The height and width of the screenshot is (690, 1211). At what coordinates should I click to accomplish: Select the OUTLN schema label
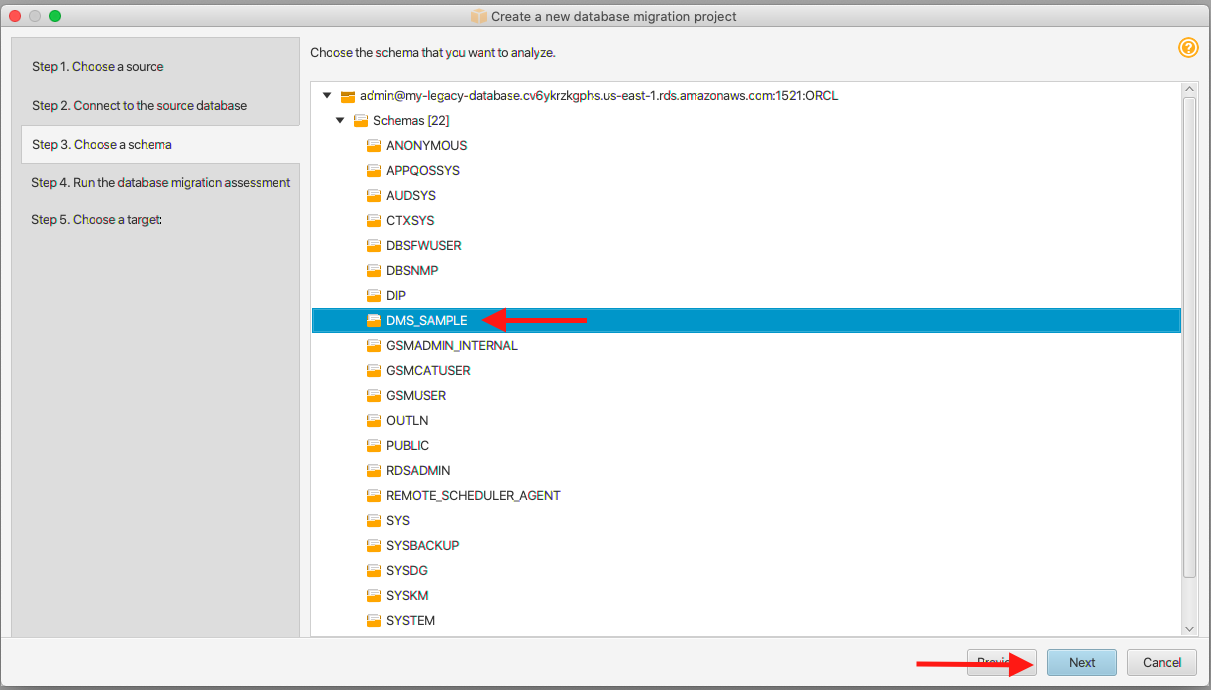(407, 421)
